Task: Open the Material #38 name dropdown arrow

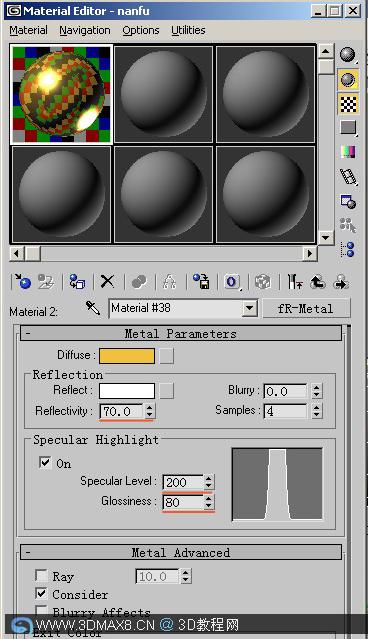Action: (x=249, y=308)
